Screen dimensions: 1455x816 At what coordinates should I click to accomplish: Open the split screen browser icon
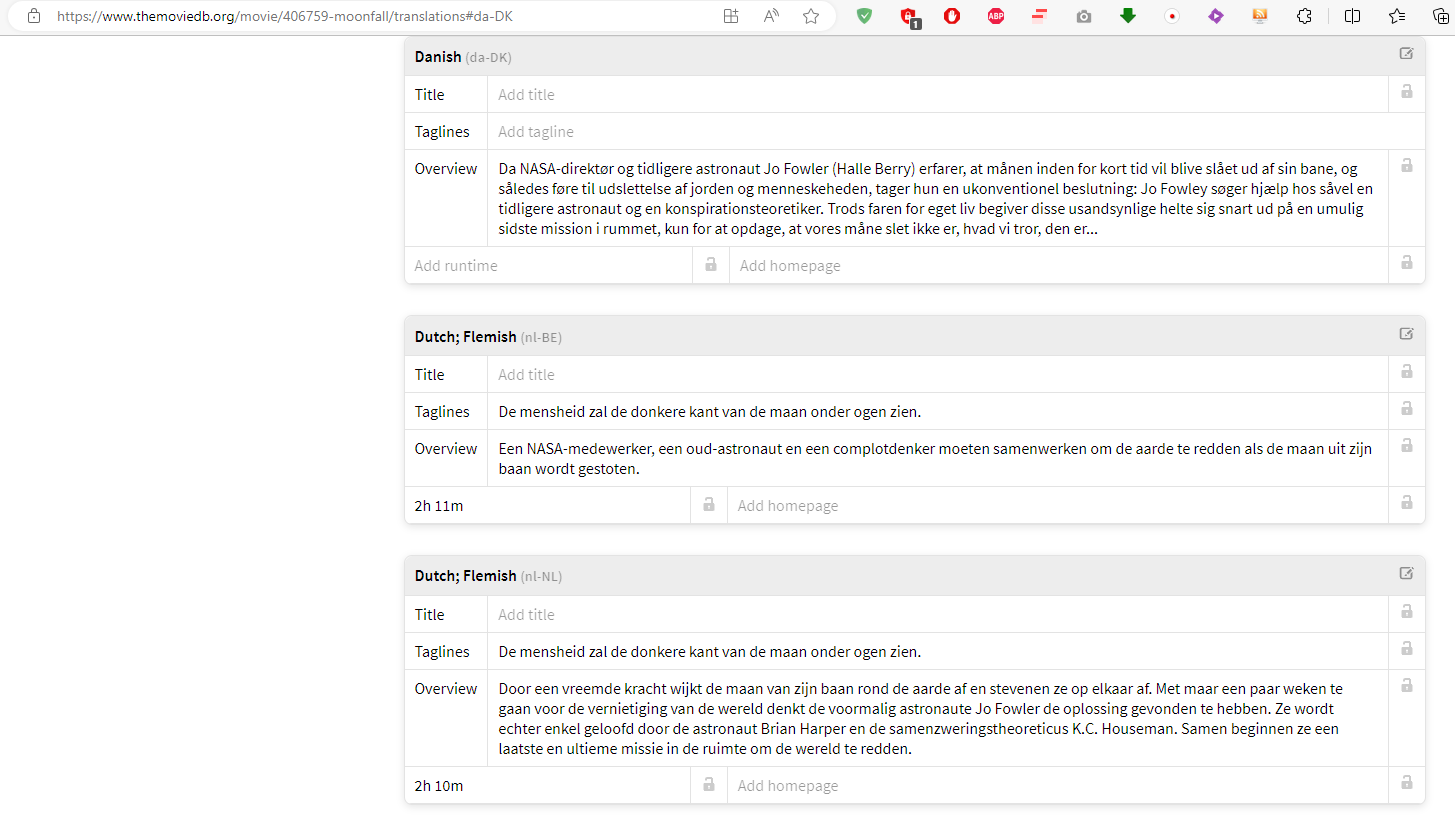[x=1352, y=16]
